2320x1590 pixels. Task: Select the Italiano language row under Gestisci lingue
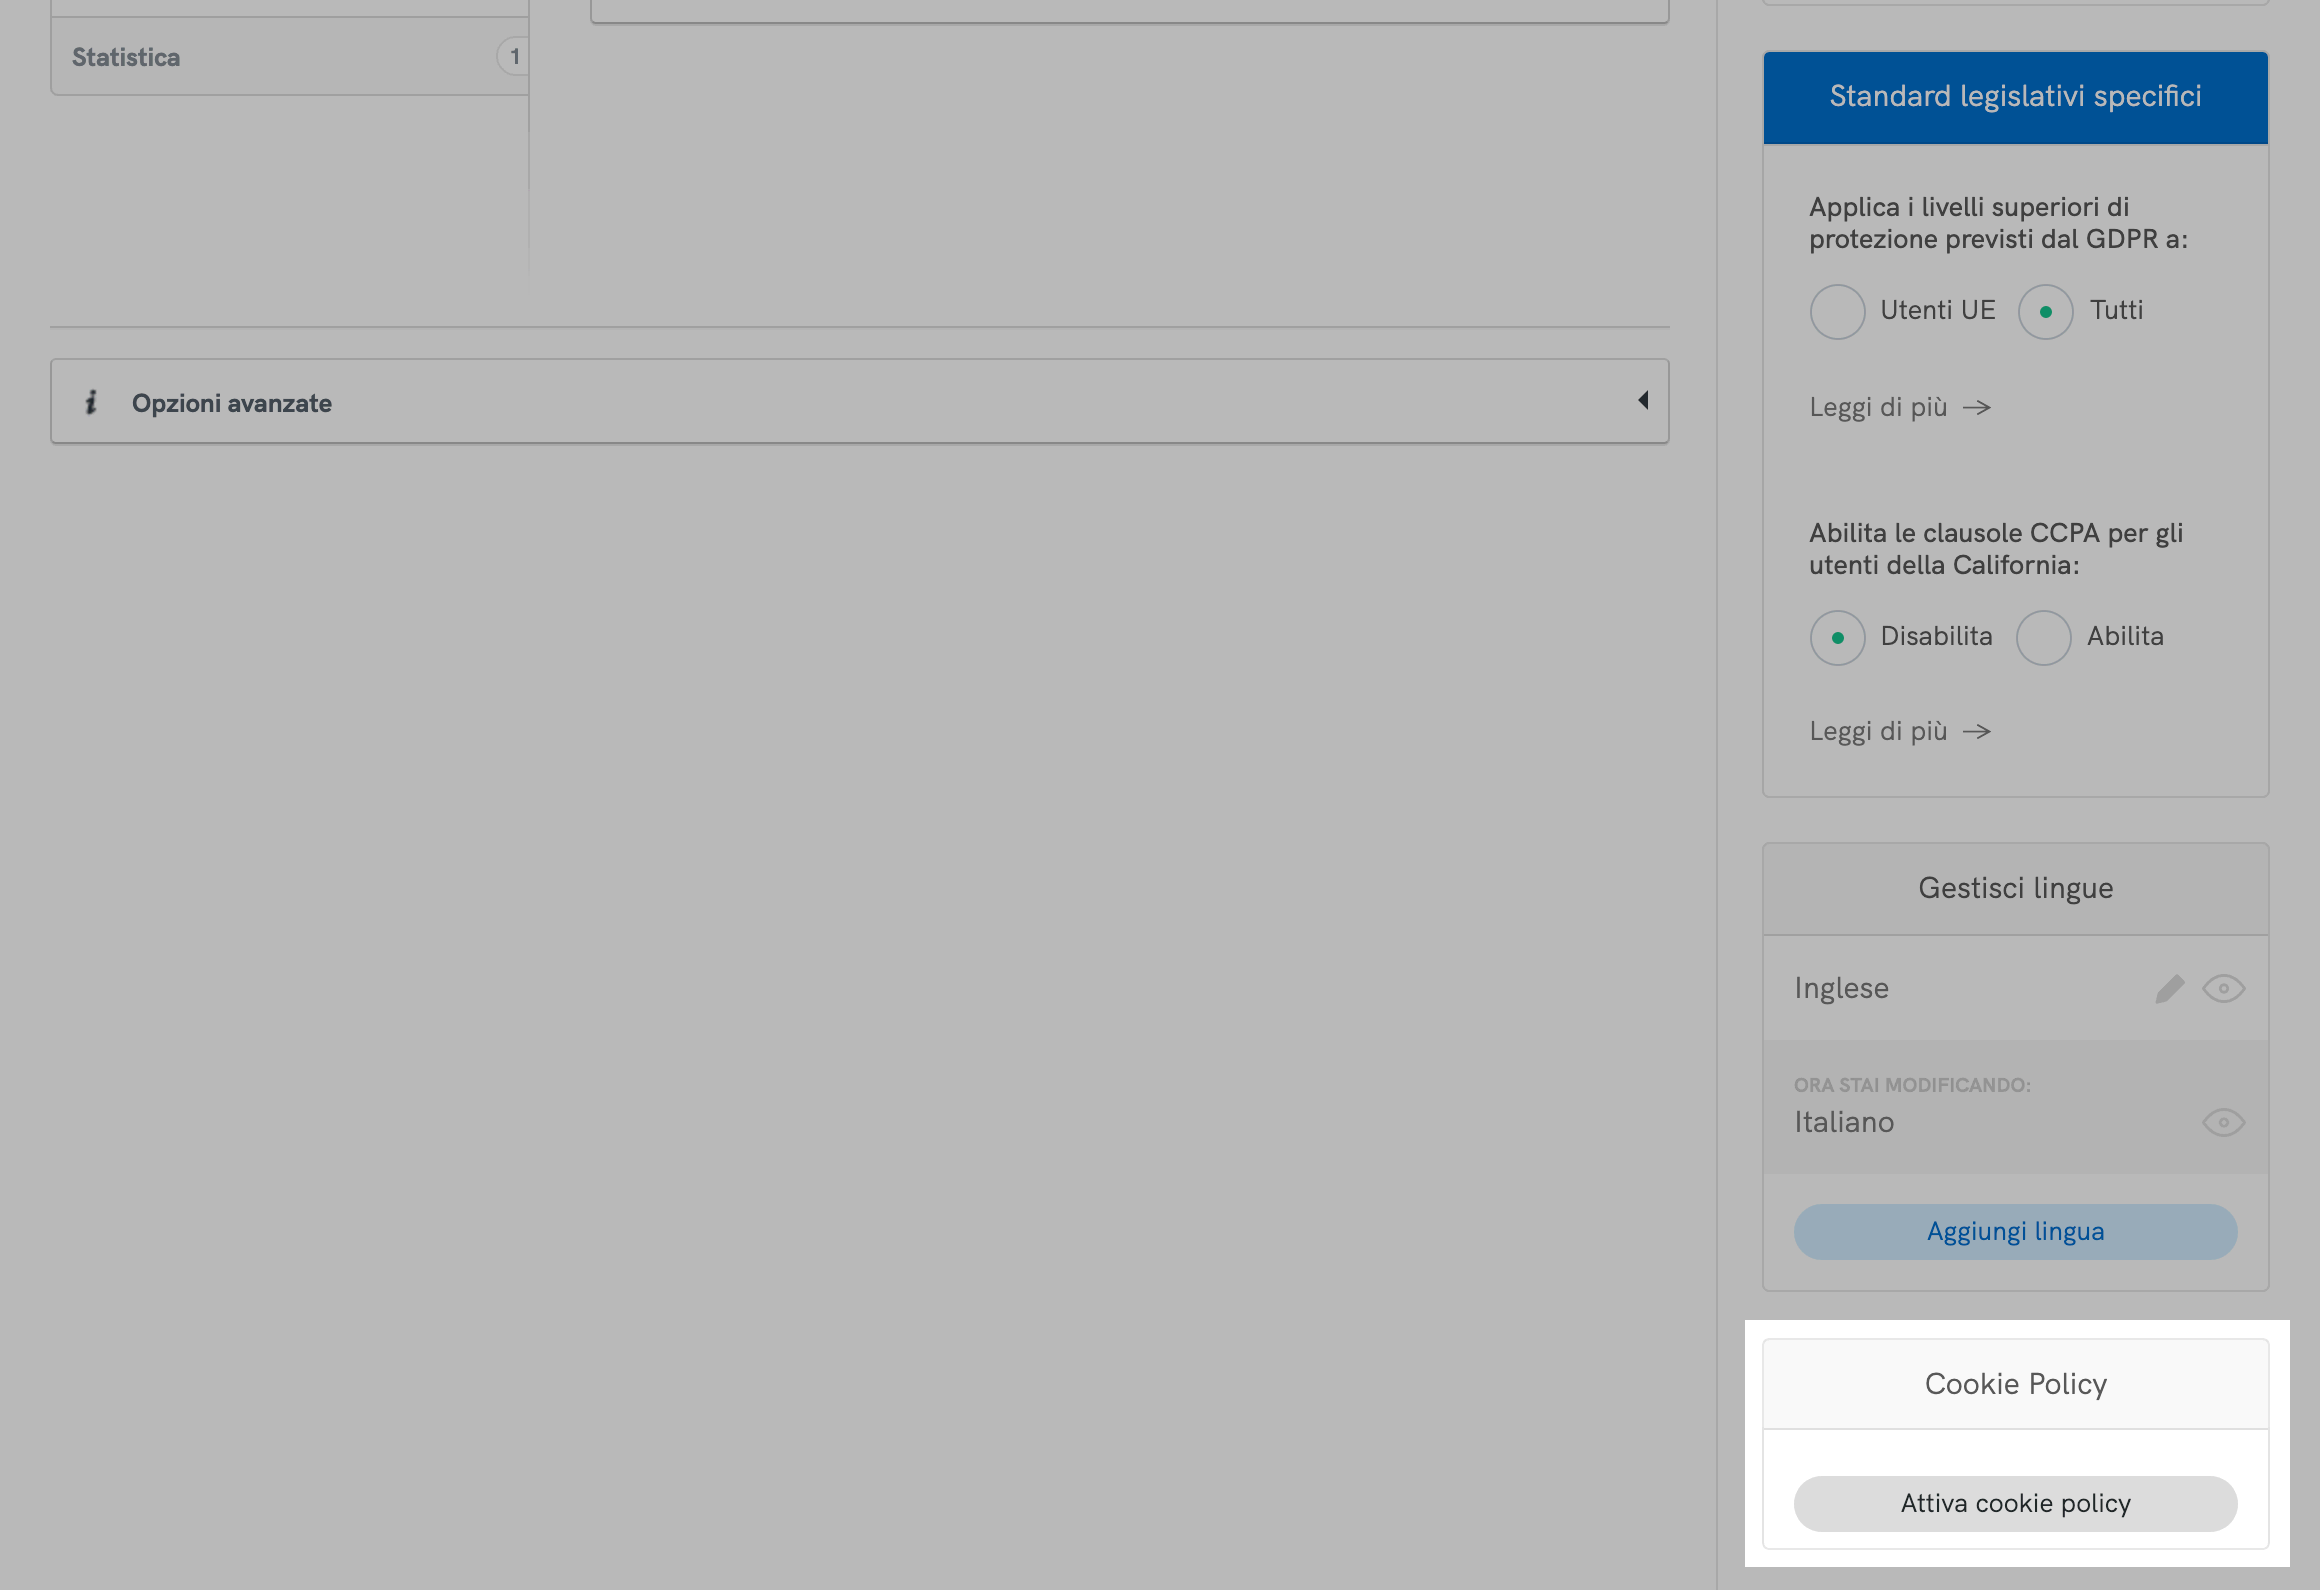tap(1845, 1121)
